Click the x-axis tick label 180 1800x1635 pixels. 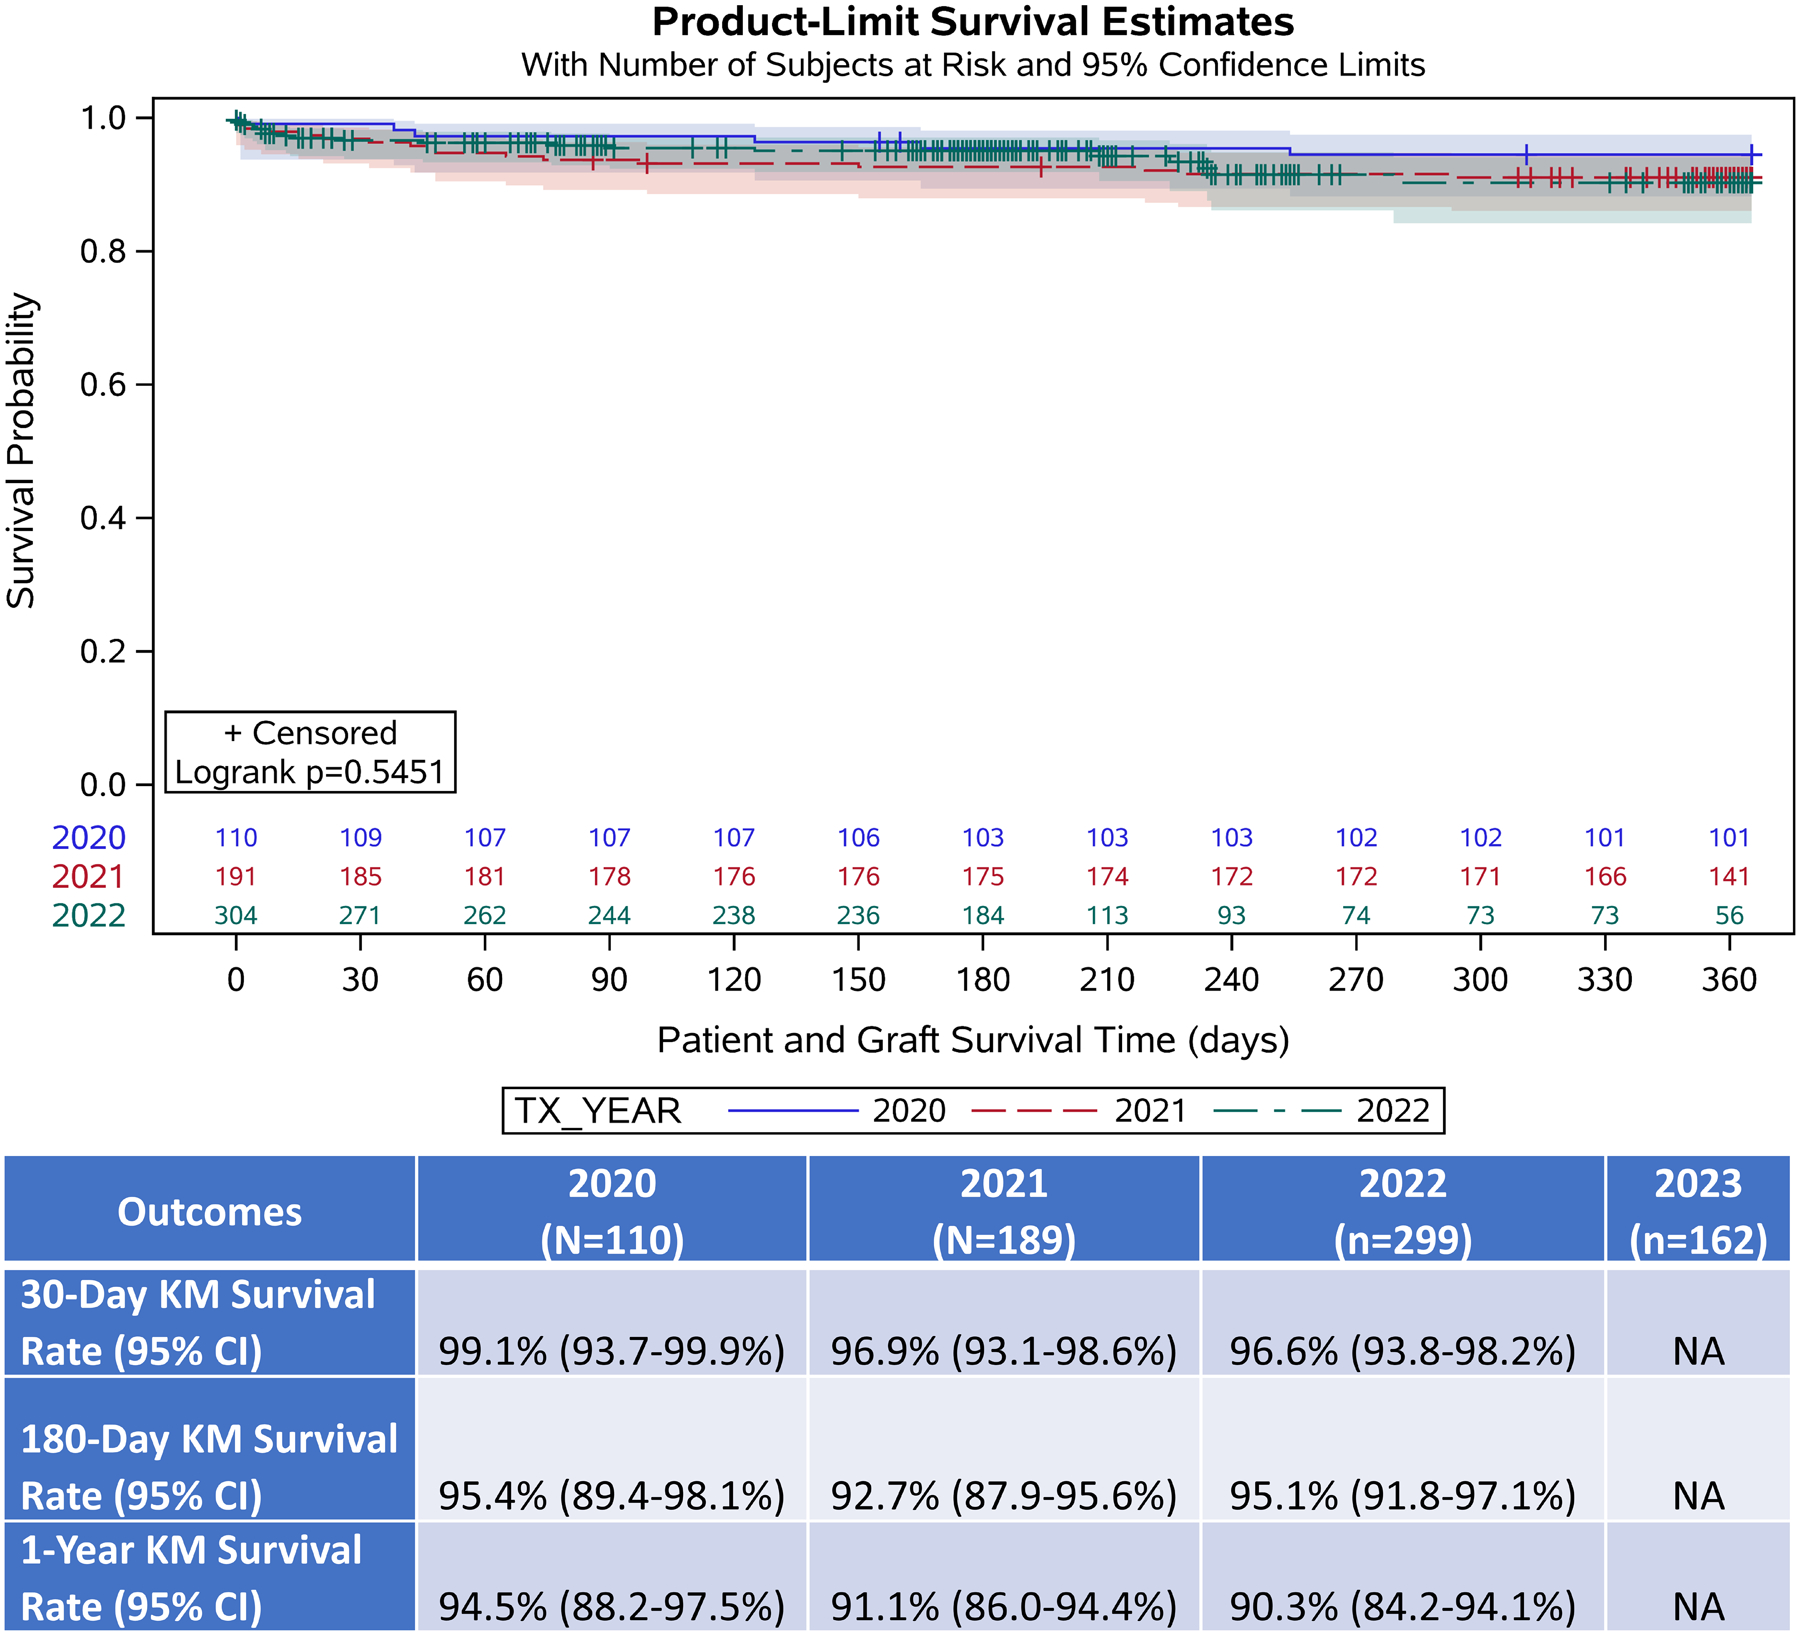983,980
